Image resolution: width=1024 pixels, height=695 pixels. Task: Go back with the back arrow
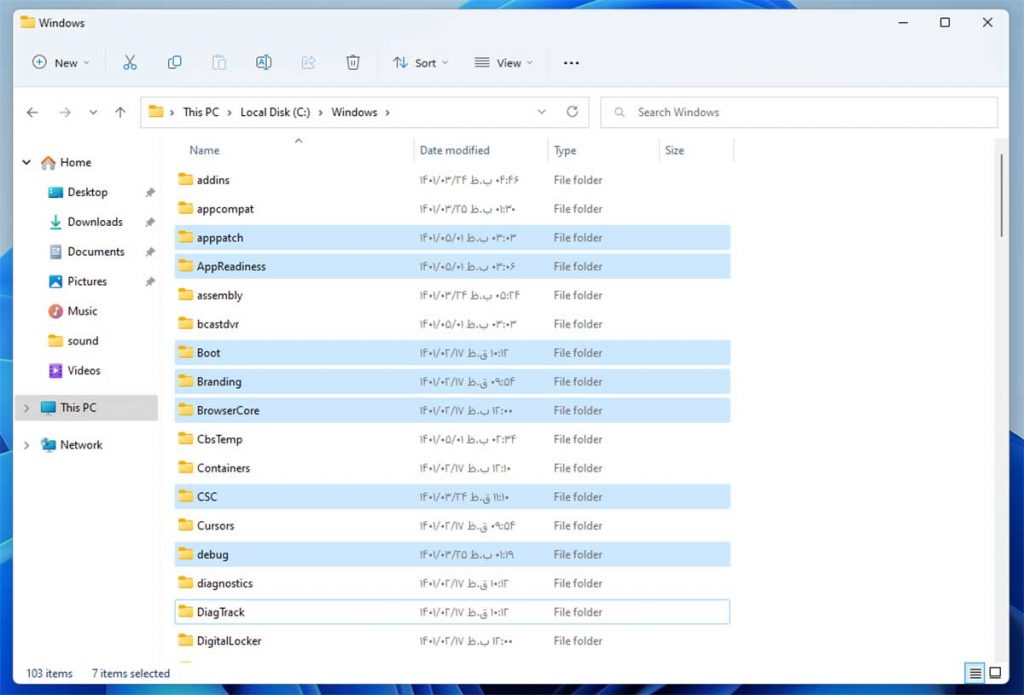pyautogui.click(x=33, y=112)
